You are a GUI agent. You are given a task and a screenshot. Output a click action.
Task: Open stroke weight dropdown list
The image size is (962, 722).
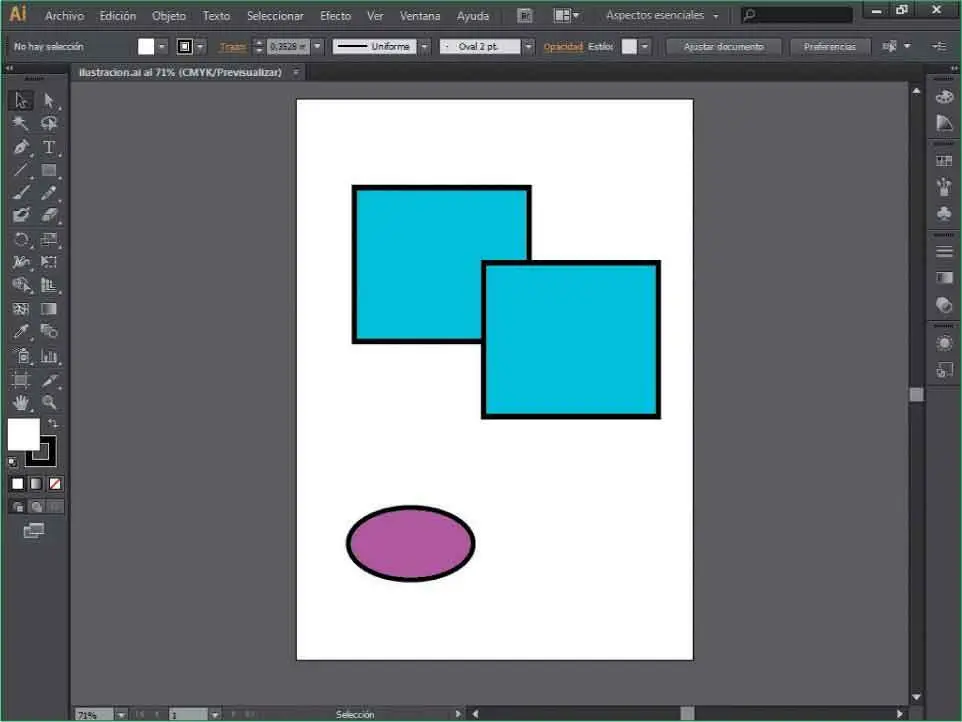point(317,47)
